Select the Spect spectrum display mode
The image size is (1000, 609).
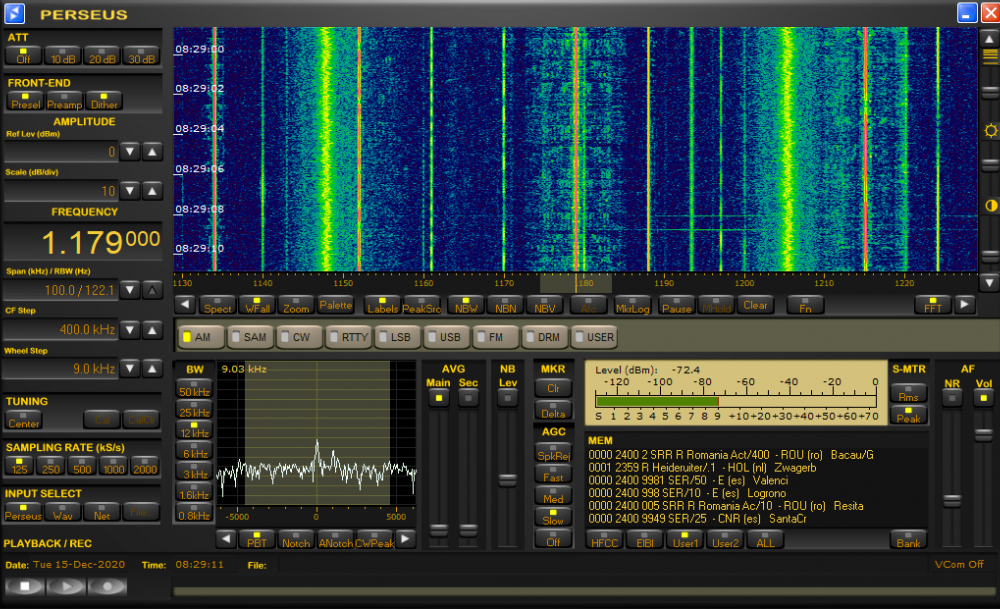point(217,307)
